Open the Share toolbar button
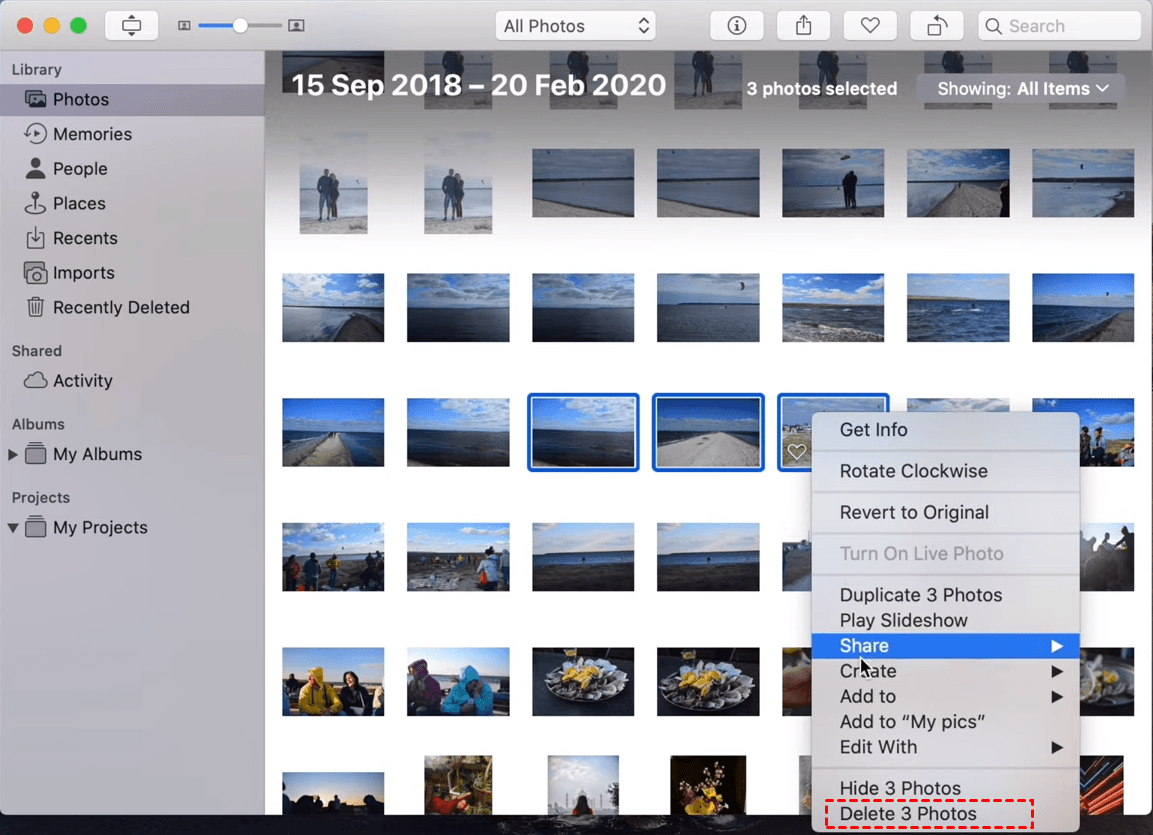 pyautogui.click(x=804, y=26)
